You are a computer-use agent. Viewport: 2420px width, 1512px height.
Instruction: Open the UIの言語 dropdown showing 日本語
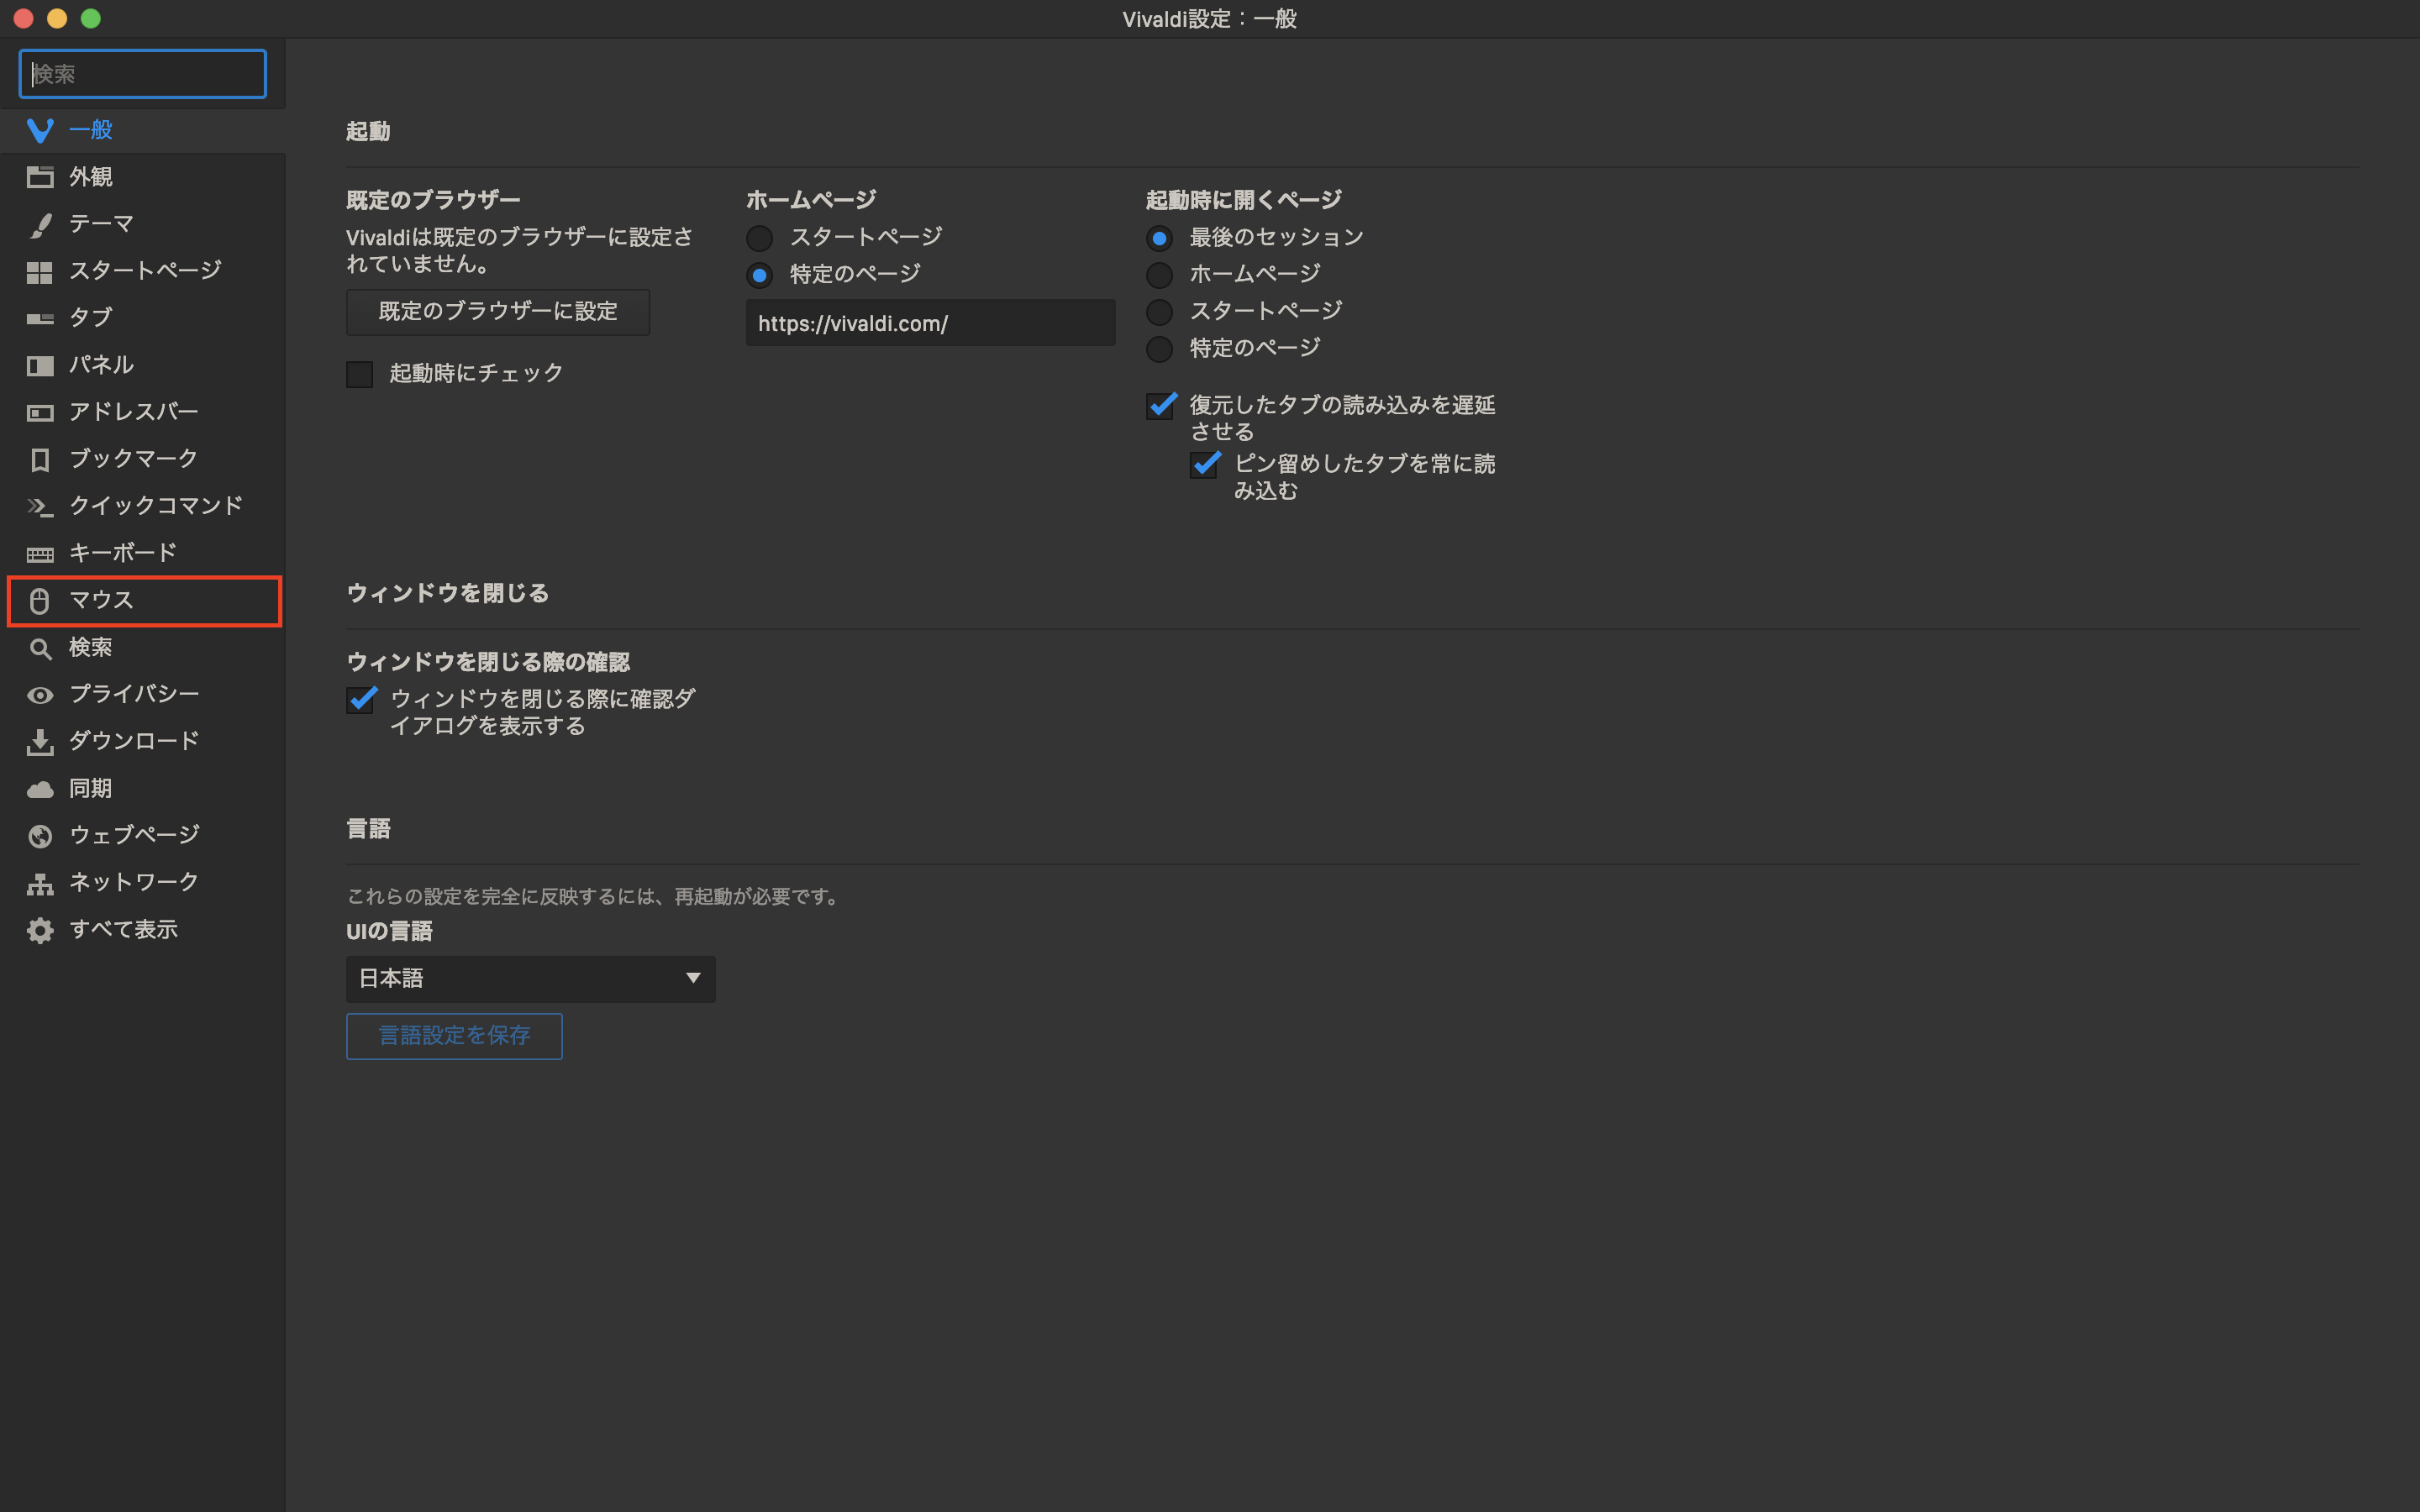pos(530,978)
